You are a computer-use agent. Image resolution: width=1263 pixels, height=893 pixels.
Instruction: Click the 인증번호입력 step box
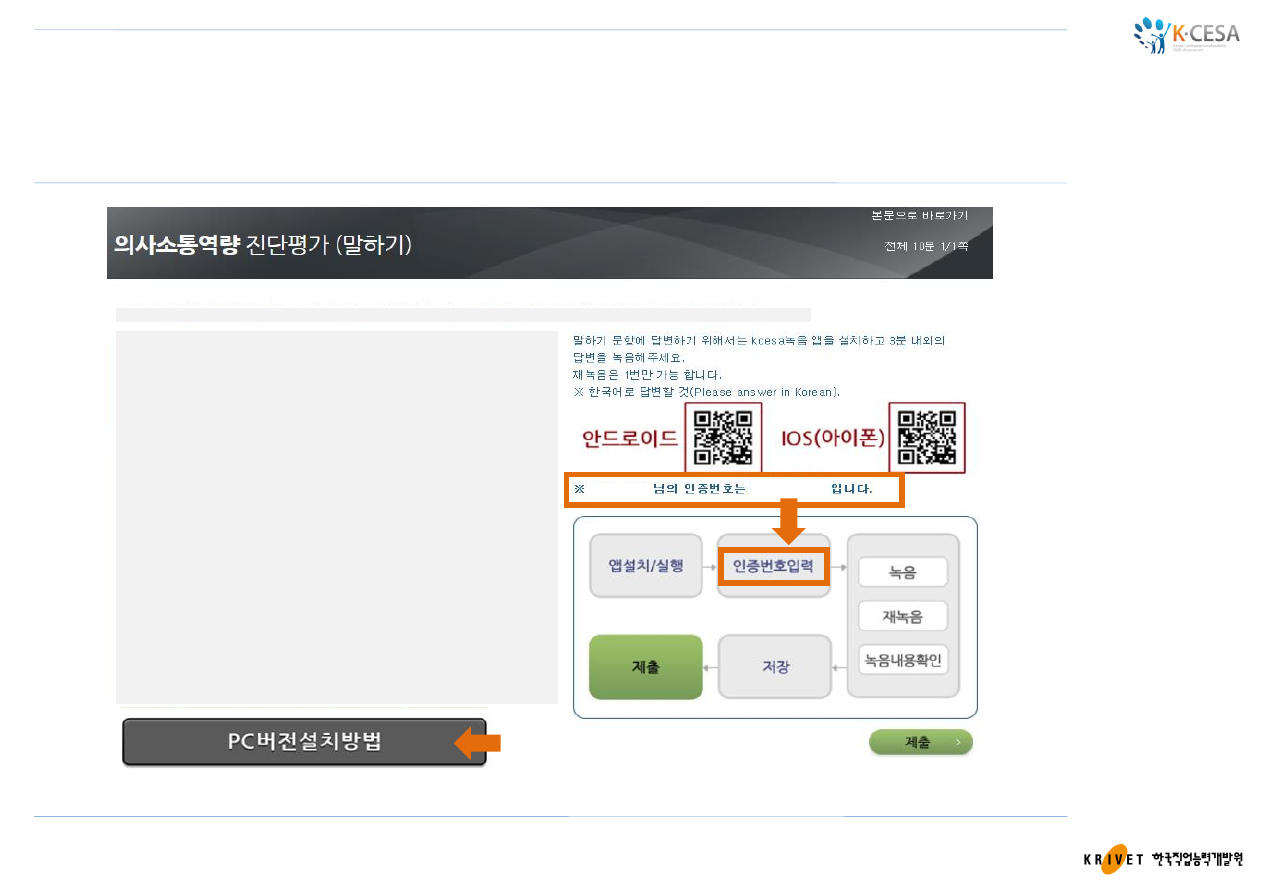coord(773,568)
